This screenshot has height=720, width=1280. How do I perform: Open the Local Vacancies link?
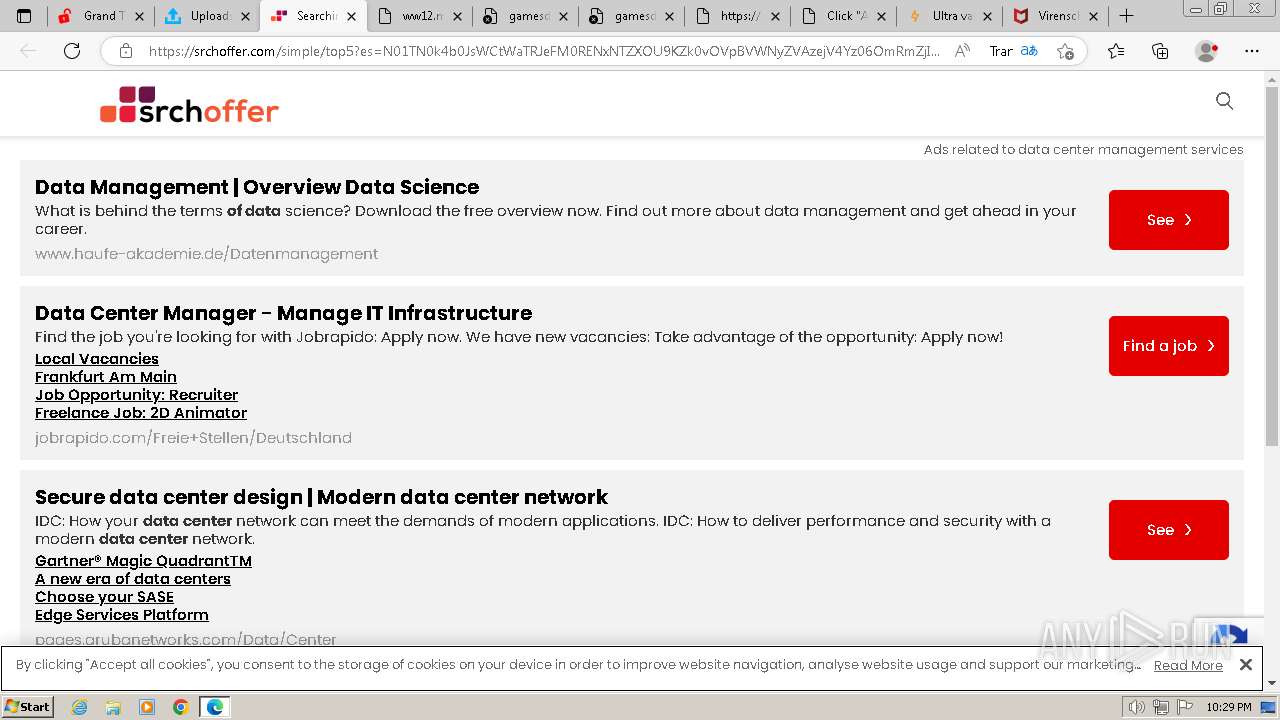coord(97,359)
